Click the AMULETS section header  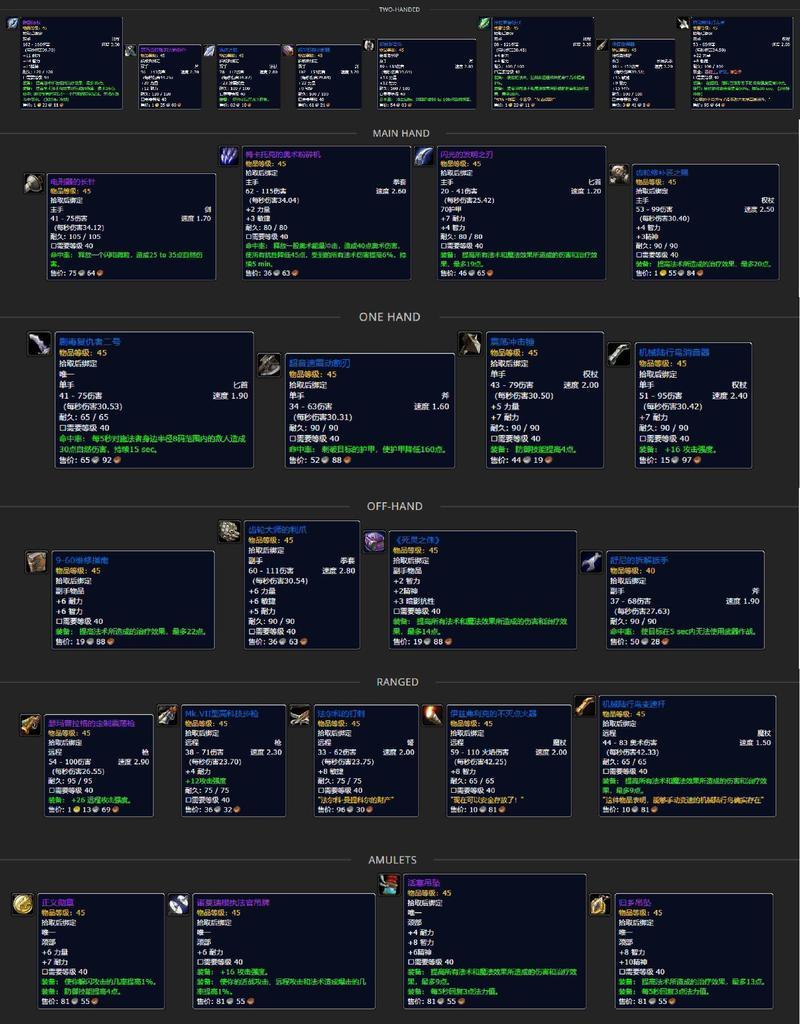392,860
